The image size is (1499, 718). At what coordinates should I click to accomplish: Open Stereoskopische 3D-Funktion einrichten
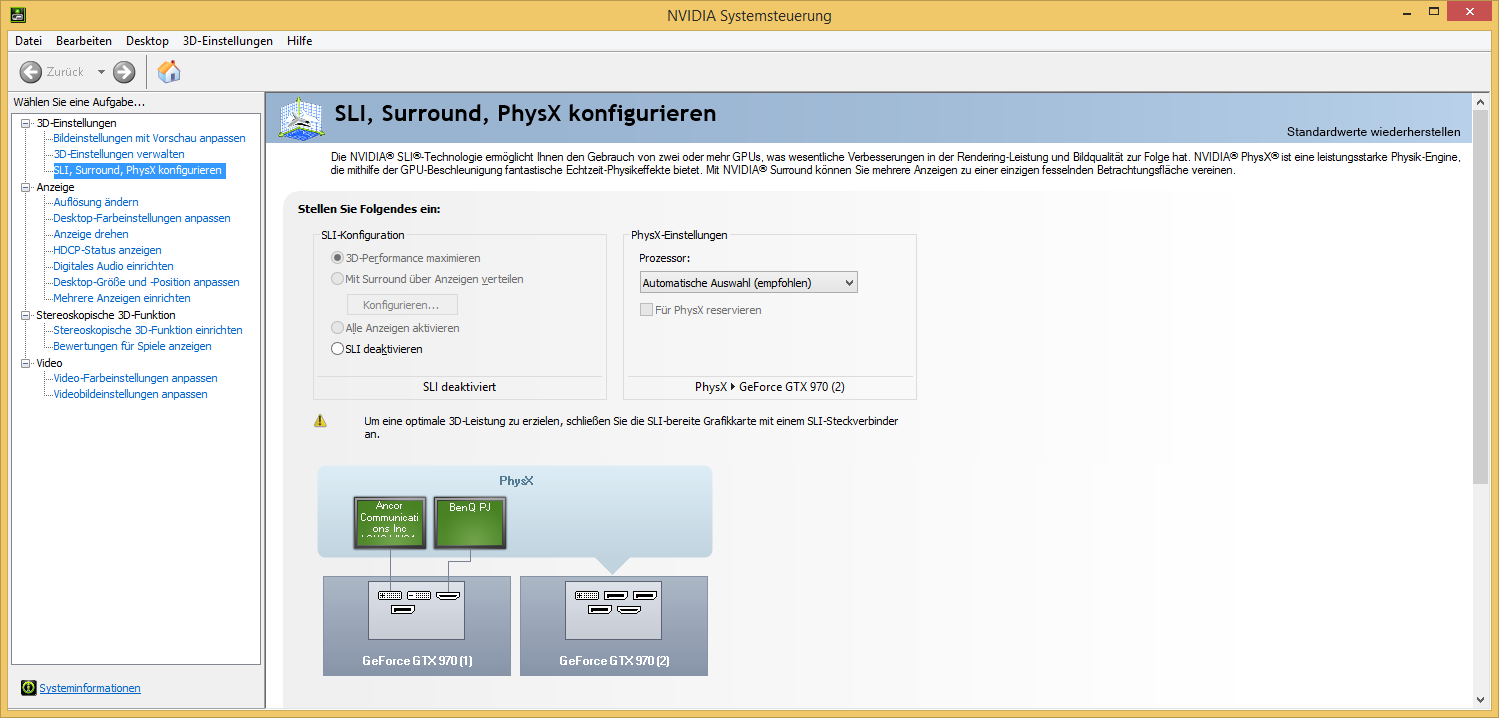(x=148, y=330)
